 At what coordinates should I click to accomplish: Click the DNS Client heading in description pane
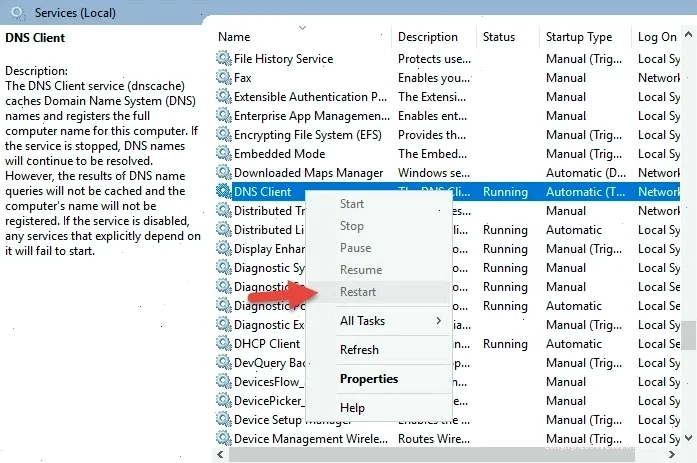point(35,38)
